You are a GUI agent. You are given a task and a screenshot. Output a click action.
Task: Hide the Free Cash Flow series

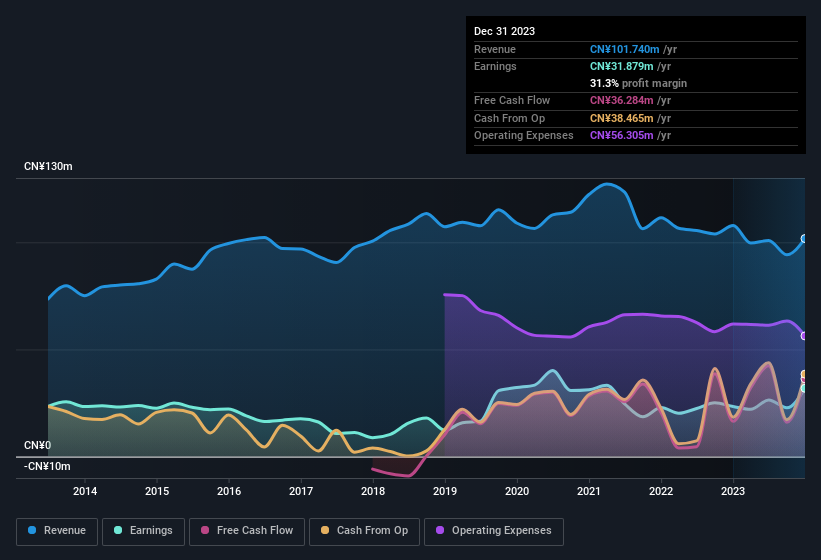click(x=248, y=530)
